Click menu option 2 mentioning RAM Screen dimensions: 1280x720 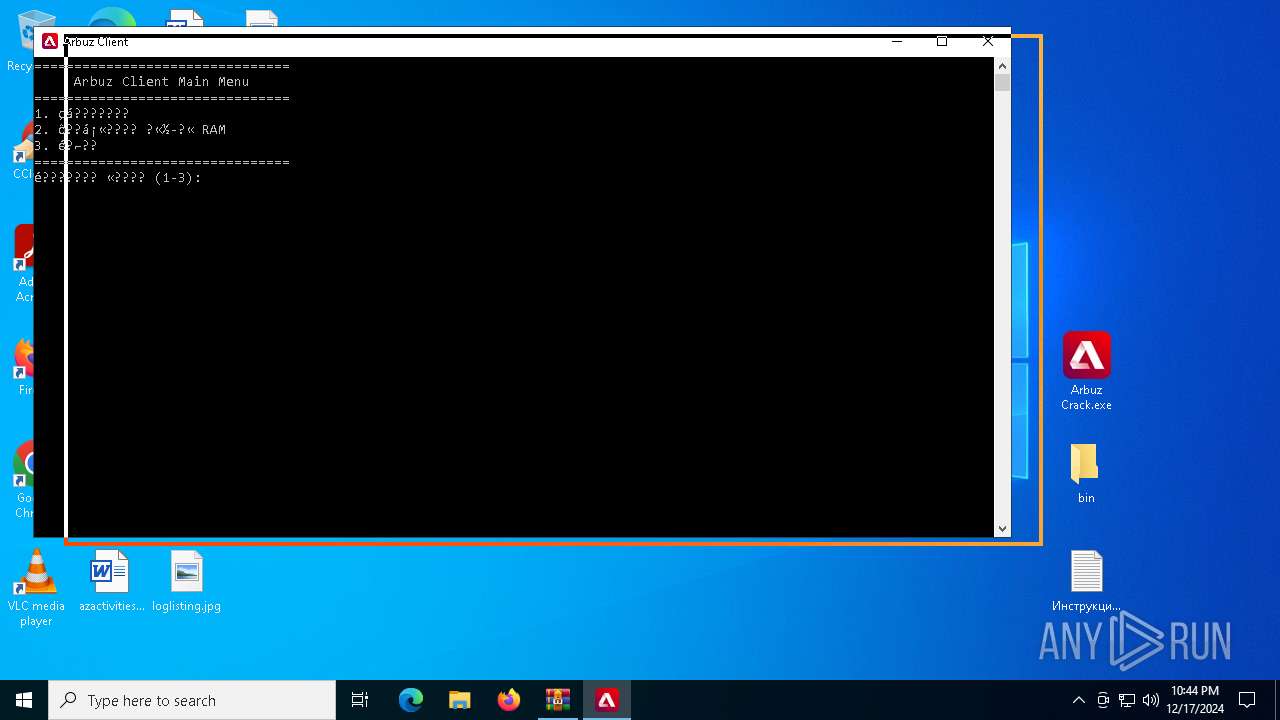point(130,130)
